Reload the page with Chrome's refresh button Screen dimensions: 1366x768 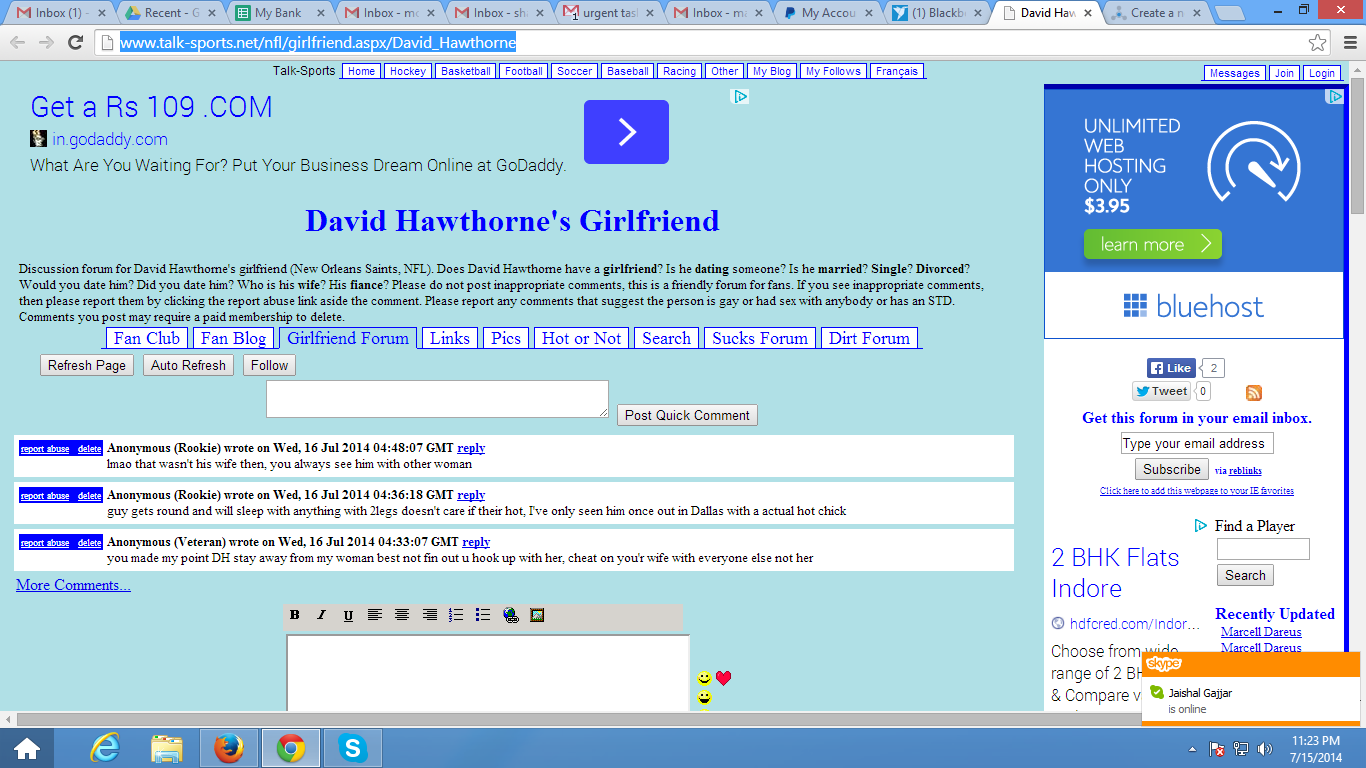[x=75, y=42]
